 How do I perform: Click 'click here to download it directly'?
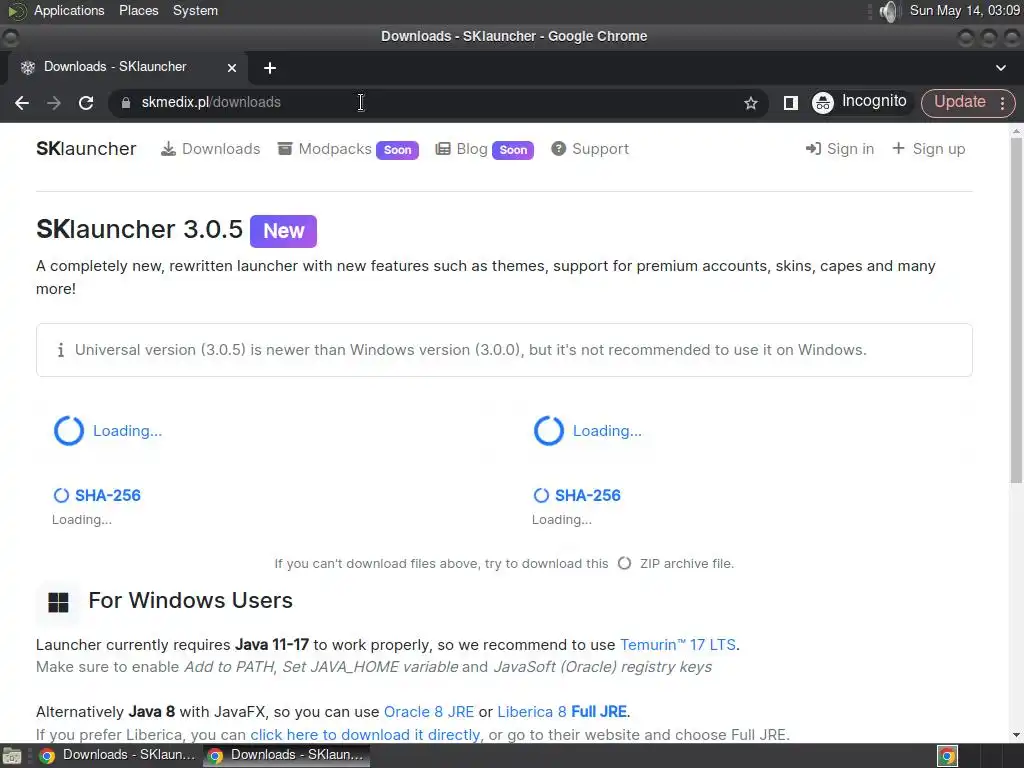click(x=365, y=735)
